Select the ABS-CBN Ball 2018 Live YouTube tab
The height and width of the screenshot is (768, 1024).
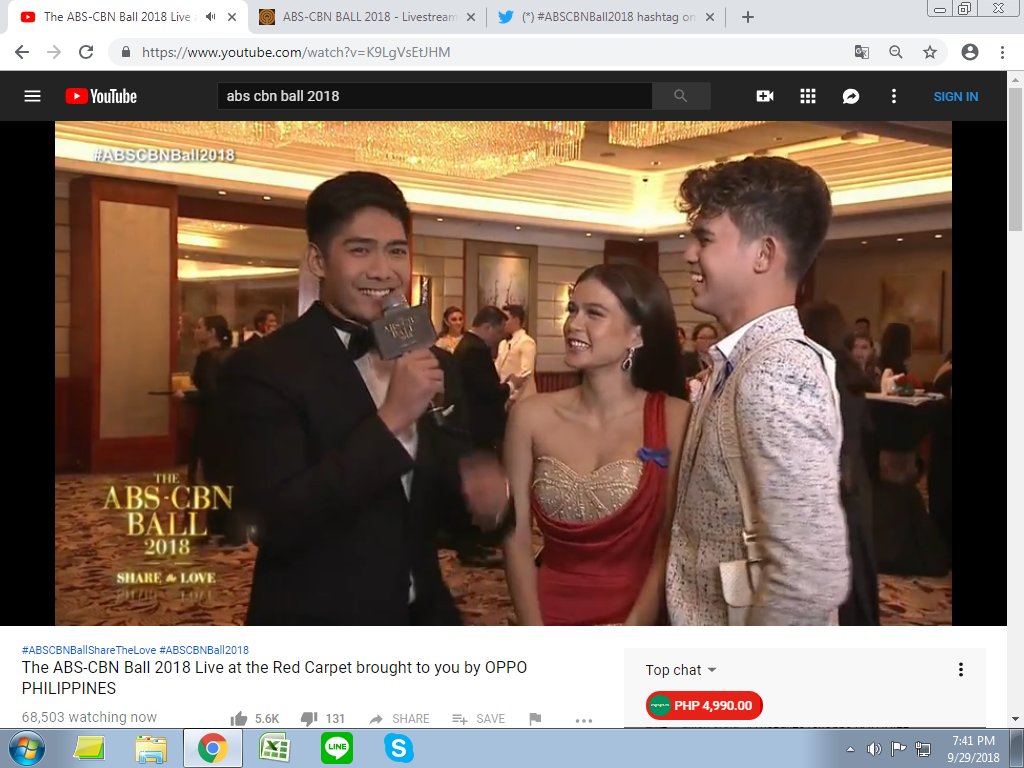[x=116, y=17]
